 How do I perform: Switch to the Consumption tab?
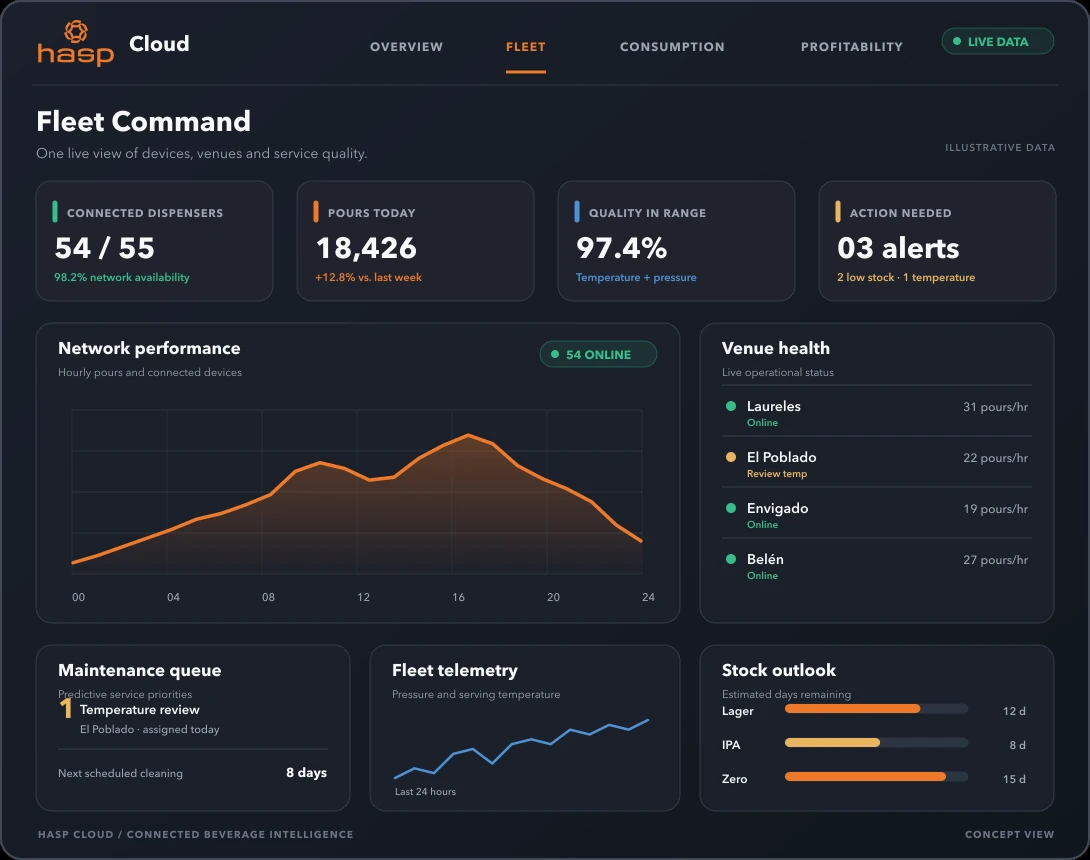click(x=672, y=47)
